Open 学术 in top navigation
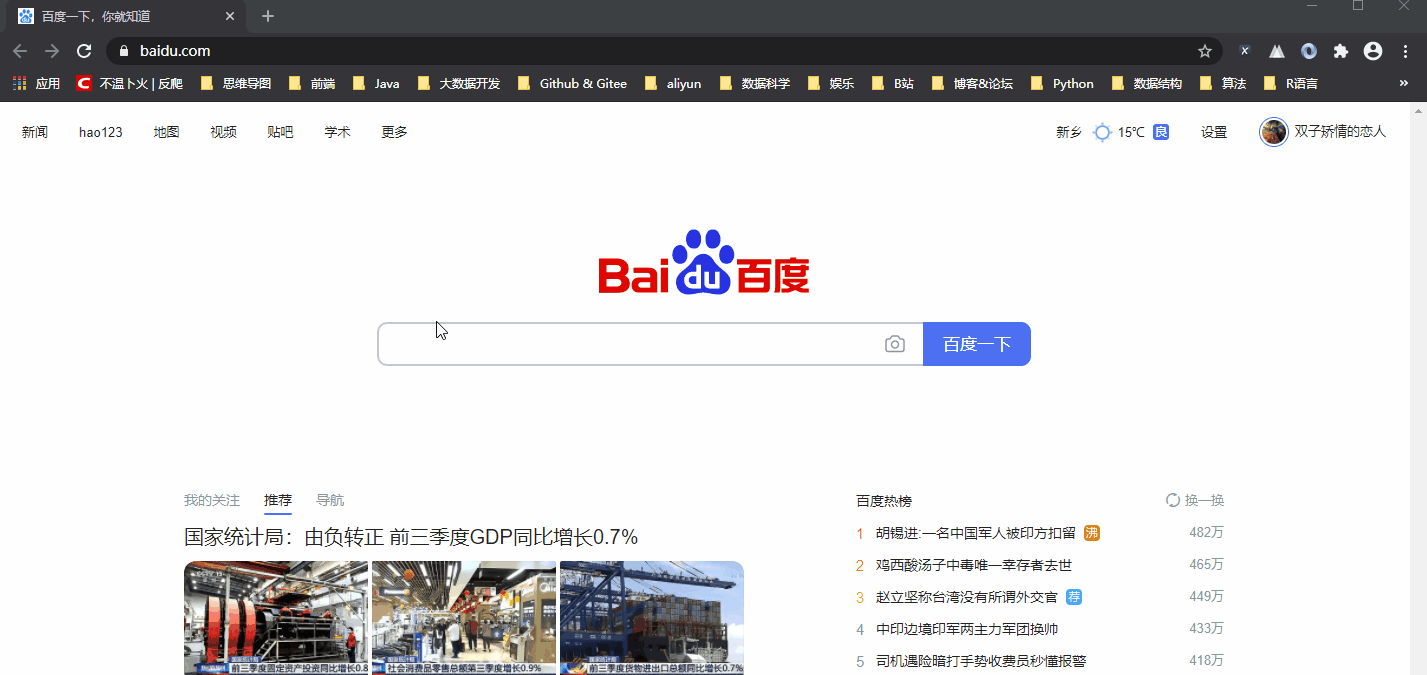 tap(337, 132)
